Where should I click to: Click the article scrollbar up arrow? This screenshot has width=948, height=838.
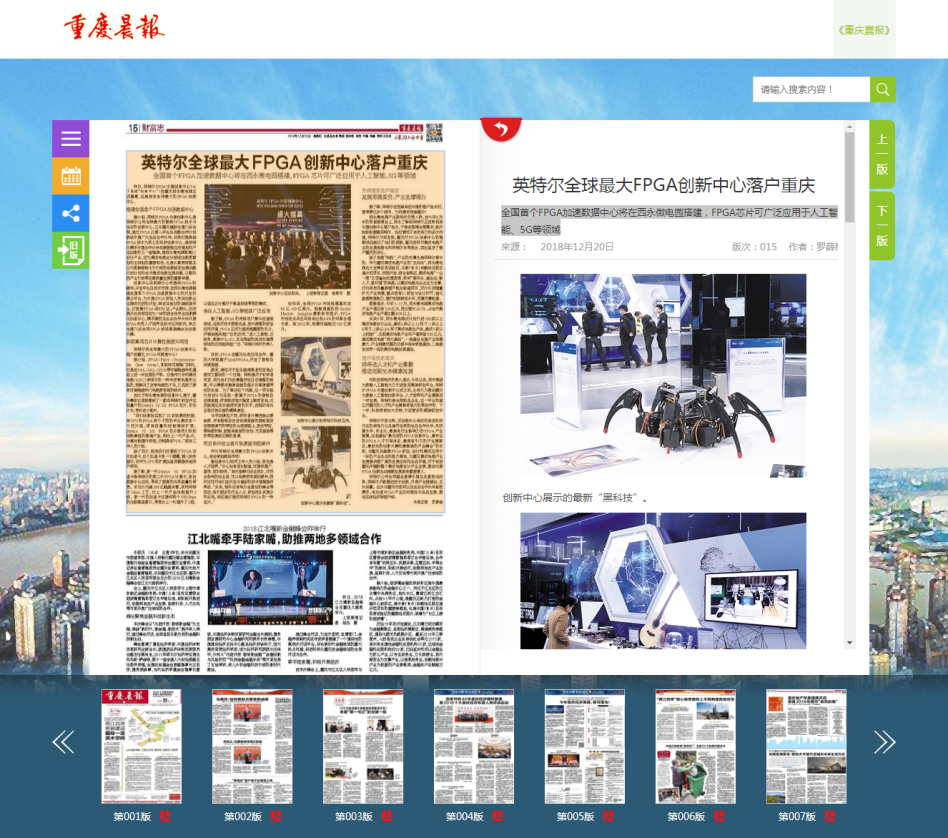tap(849, 127)
